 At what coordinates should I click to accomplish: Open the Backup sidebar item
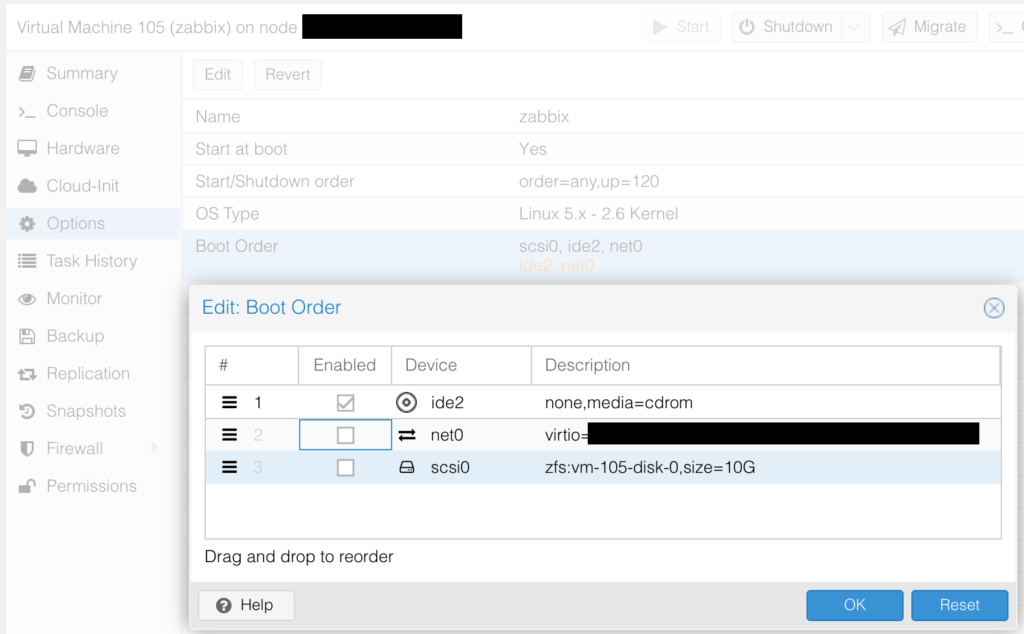click(x=74, y=336)
